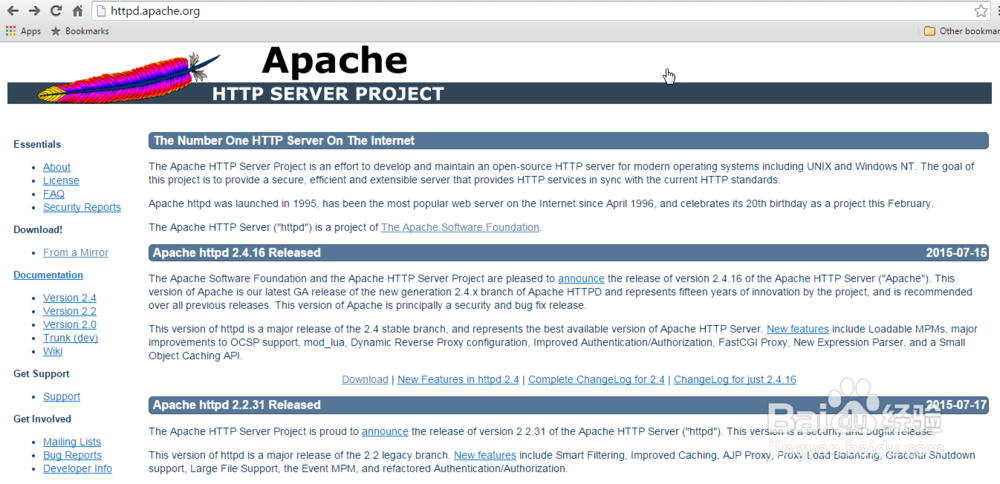The height and width of the screenshot is (484, 1000).
Task: Click the 2015-07-15 release date
Action: click(956, 253)
